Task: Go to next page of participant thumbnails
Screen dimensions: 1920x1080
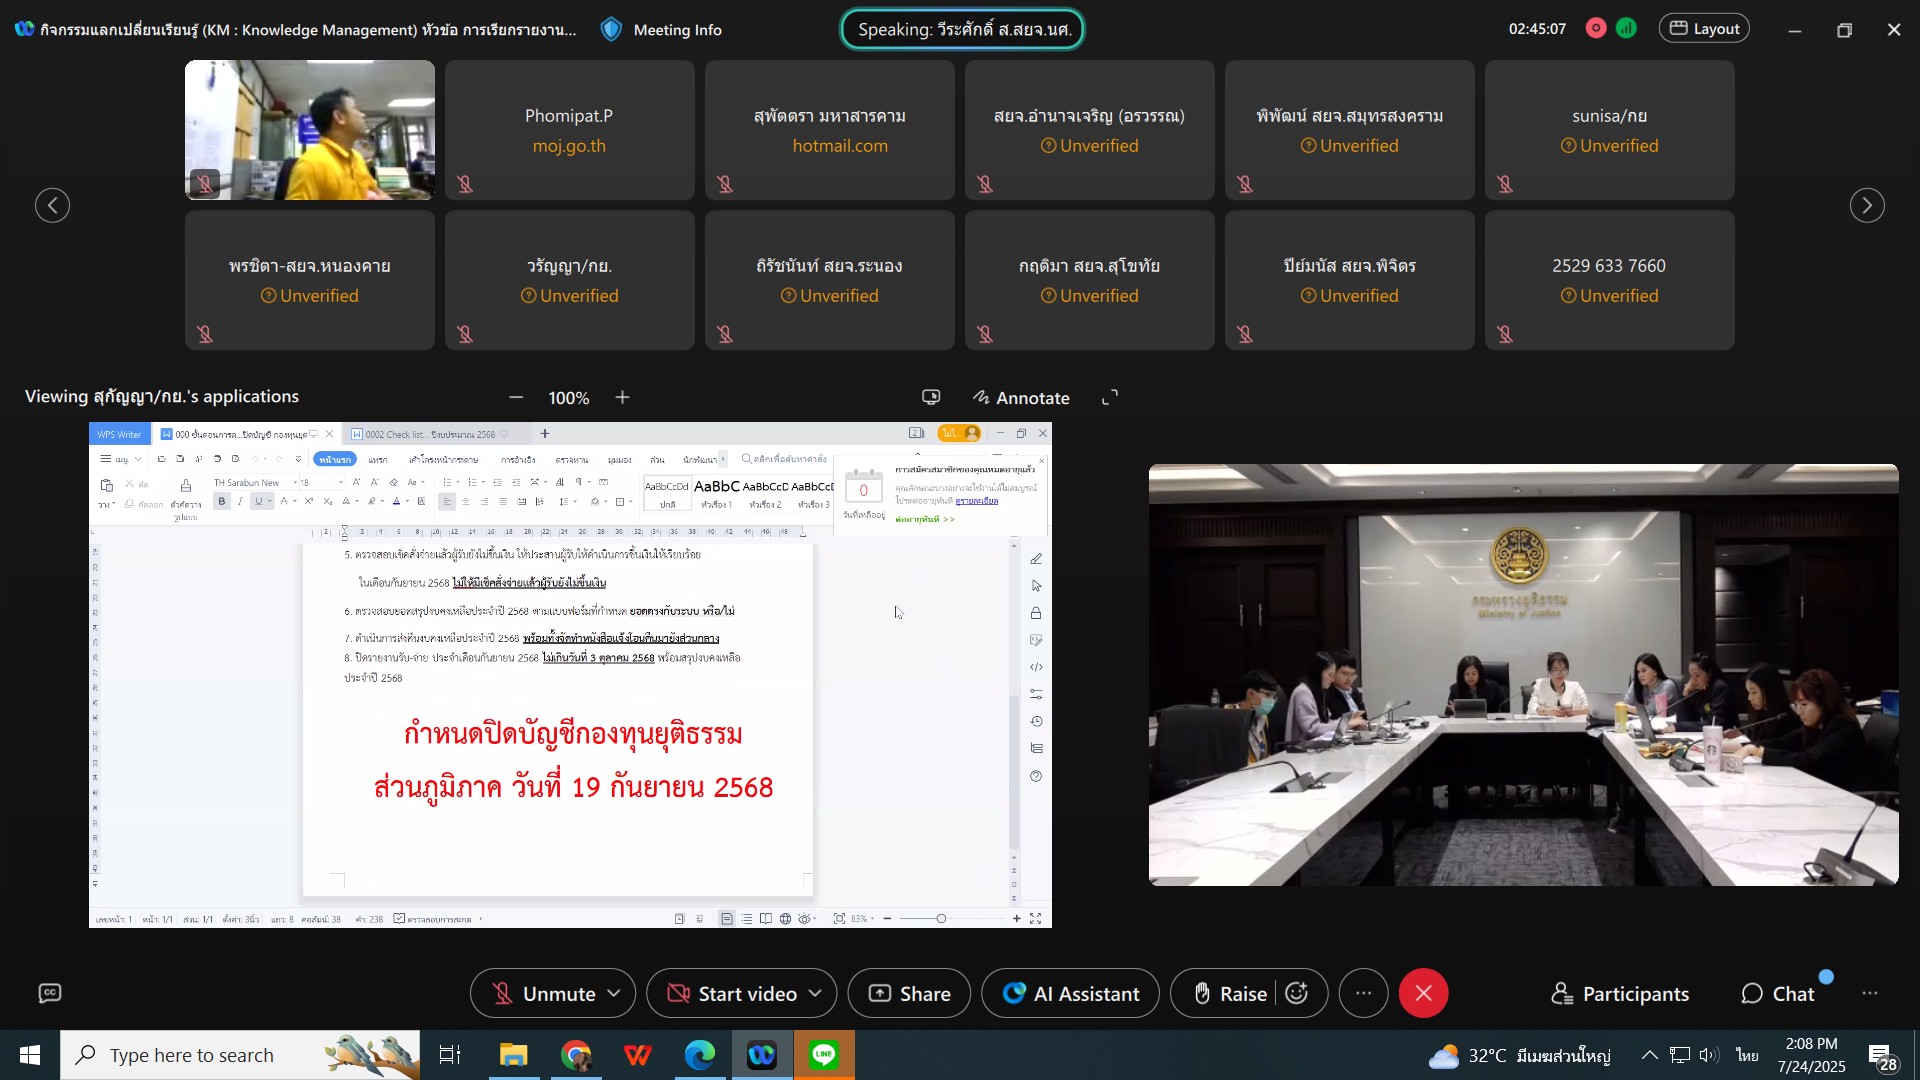Action: tap(1866, 205)
